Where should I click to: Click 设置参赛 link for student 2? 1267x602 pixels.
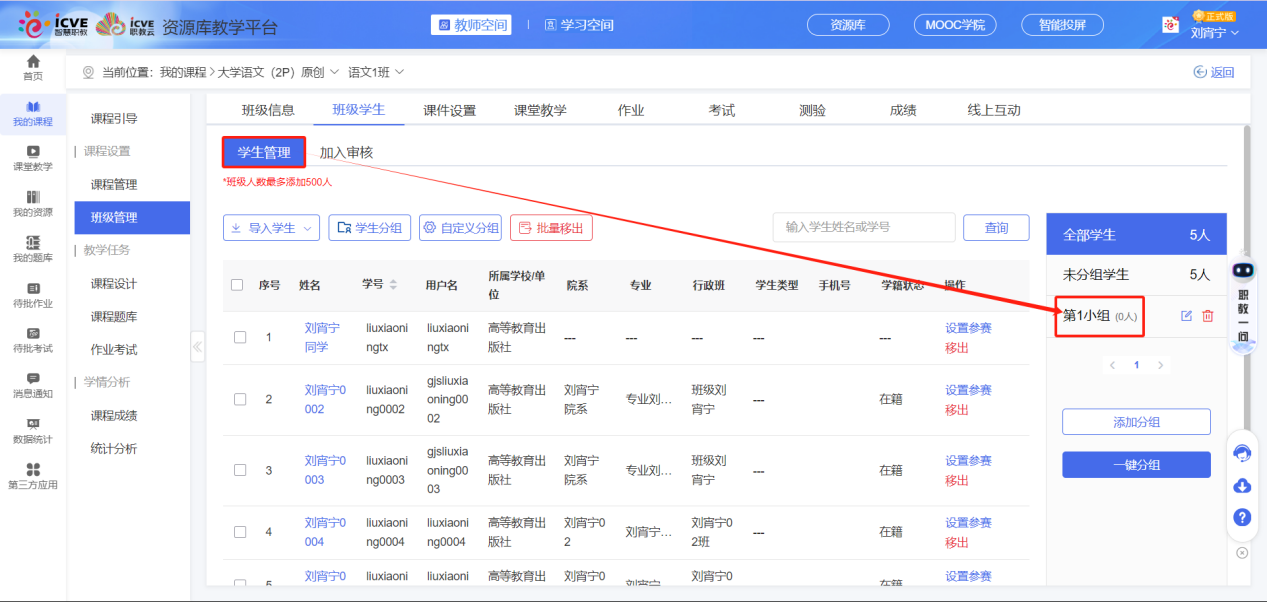click(x=968, y=390)
